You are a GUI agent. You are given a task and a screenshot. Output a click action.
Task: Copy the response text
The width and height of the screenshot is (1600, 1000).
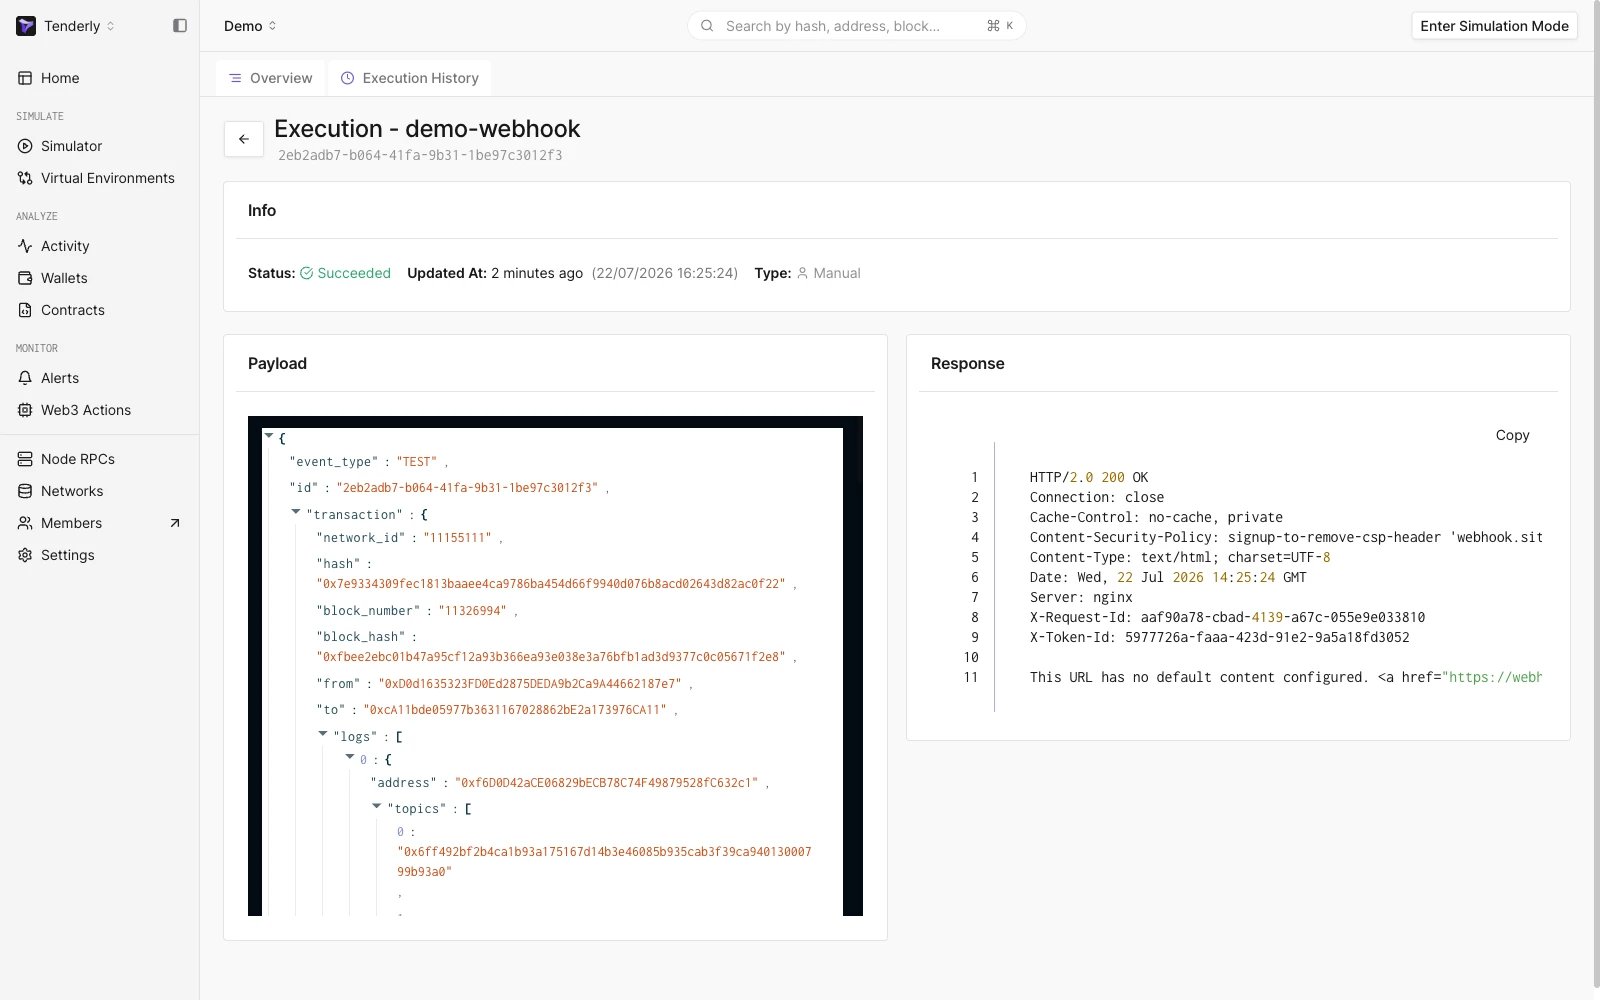click(x=1512, y=435)
